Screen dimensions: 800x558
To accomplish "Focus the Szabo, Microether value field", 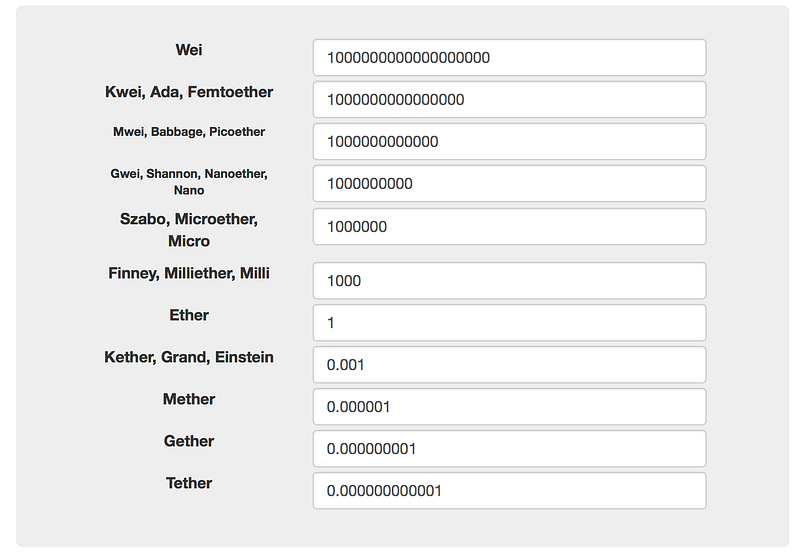I will (509, 227).
